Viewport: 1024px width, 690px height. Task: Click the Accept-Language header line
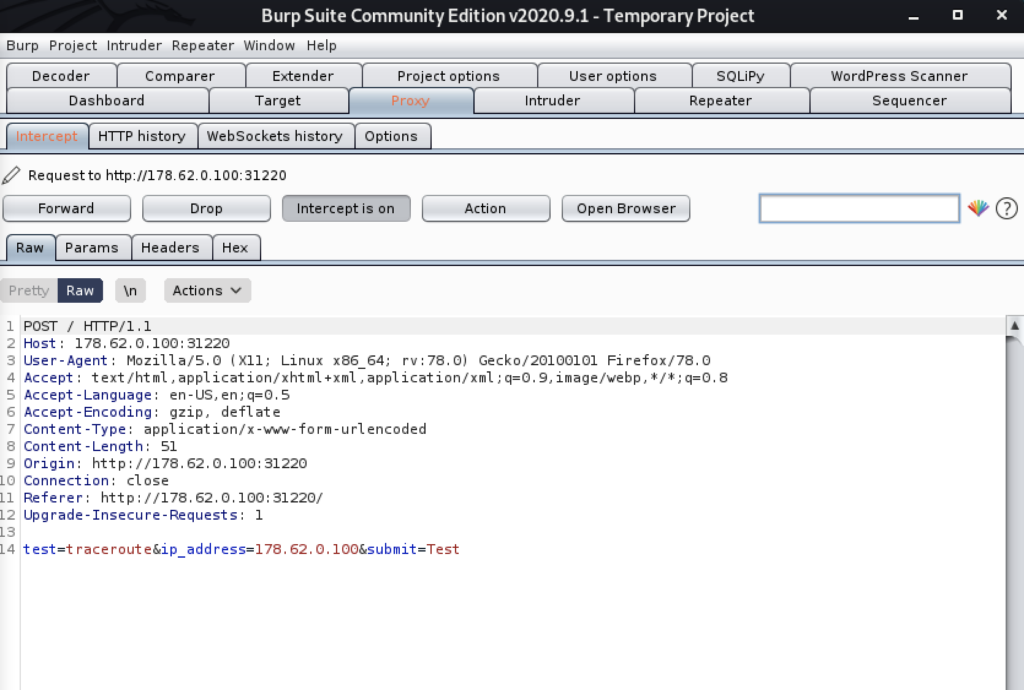(157, 394)
